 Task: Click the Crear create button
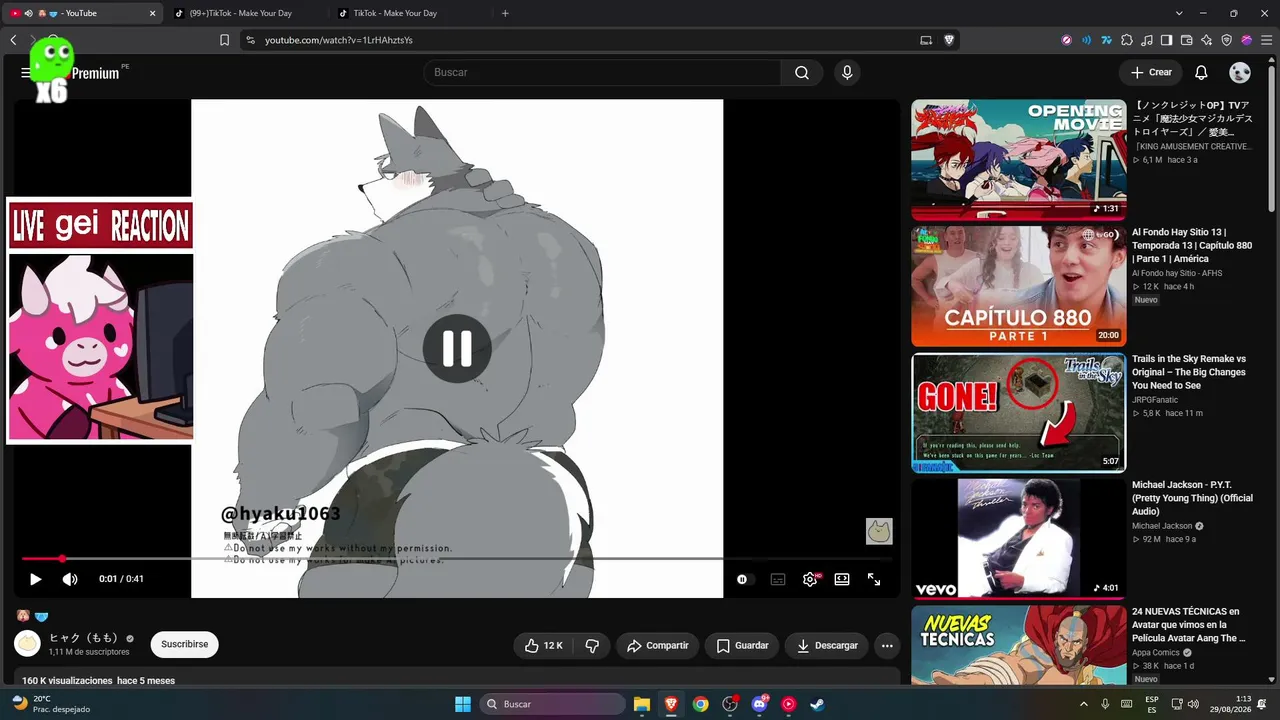pos(1151,72)
